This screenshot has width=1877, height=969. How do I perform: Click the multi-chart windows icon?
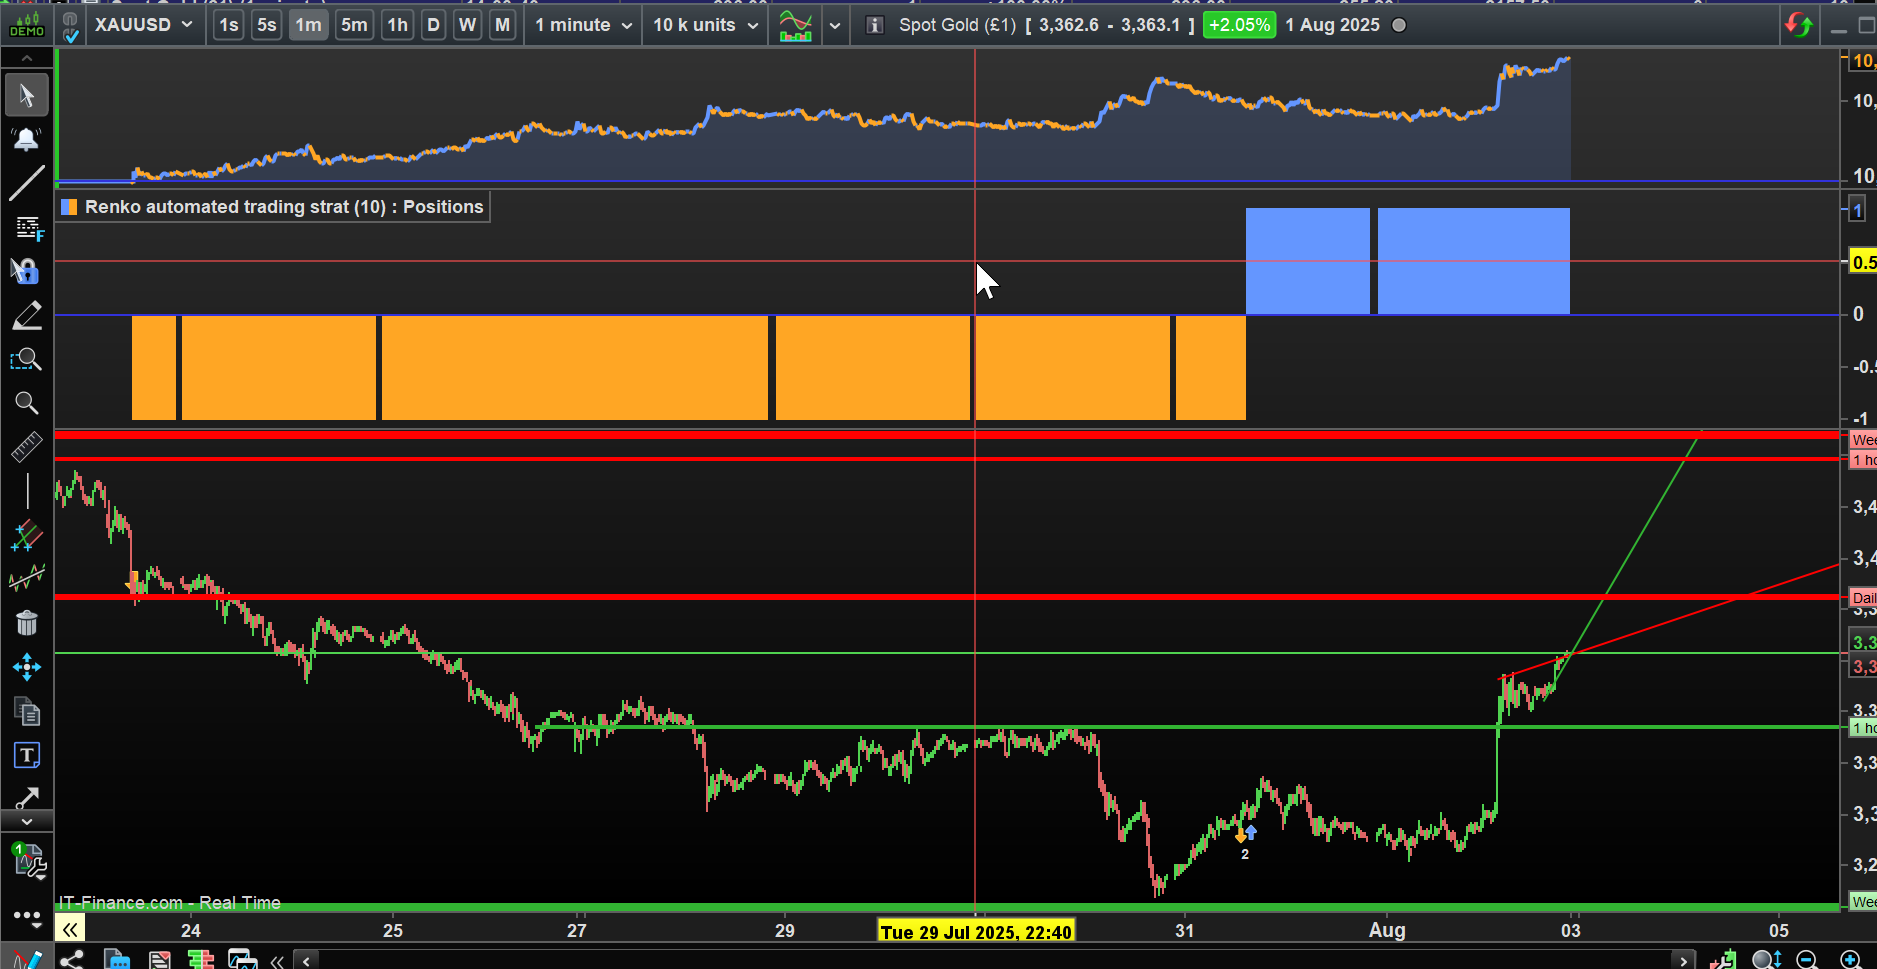point(243,960)
